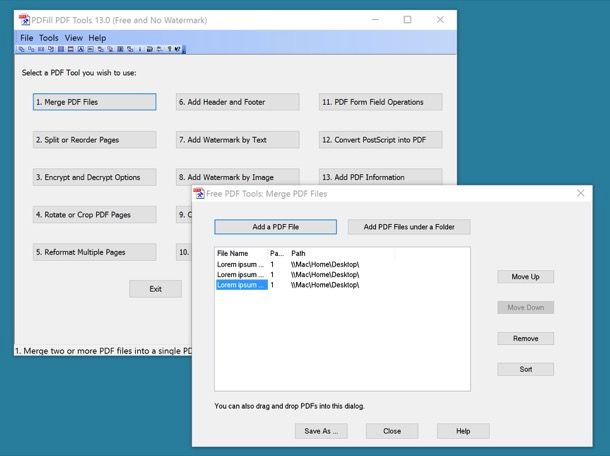The height and width of the screenshot is (456, 610).
Task: Click the PDFill app icon in main title bar
Action: click(x=24, y=20)
